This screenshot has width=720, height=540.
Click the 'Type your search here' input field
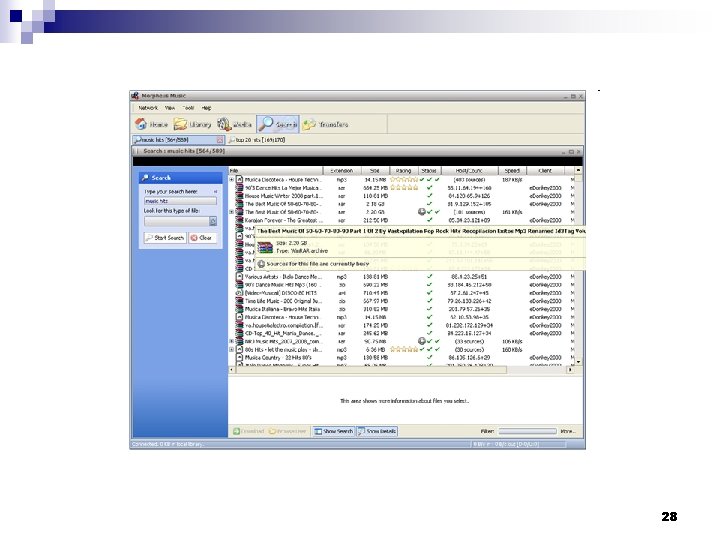pos(180,201)
